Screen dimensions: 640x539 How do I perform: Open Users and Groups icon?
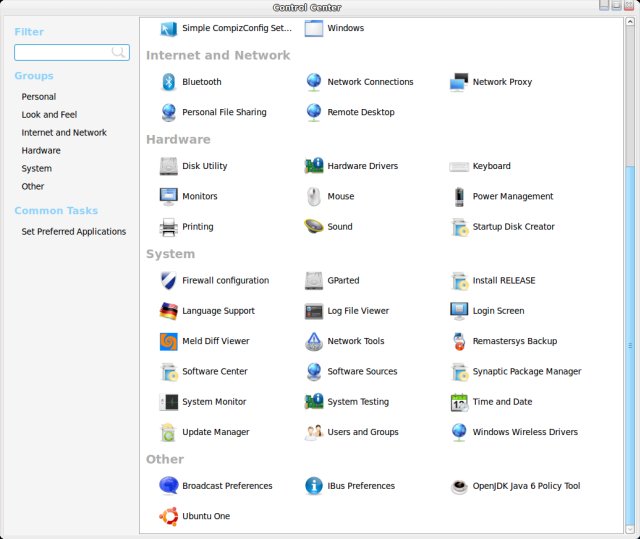click(x=314, y=432)
